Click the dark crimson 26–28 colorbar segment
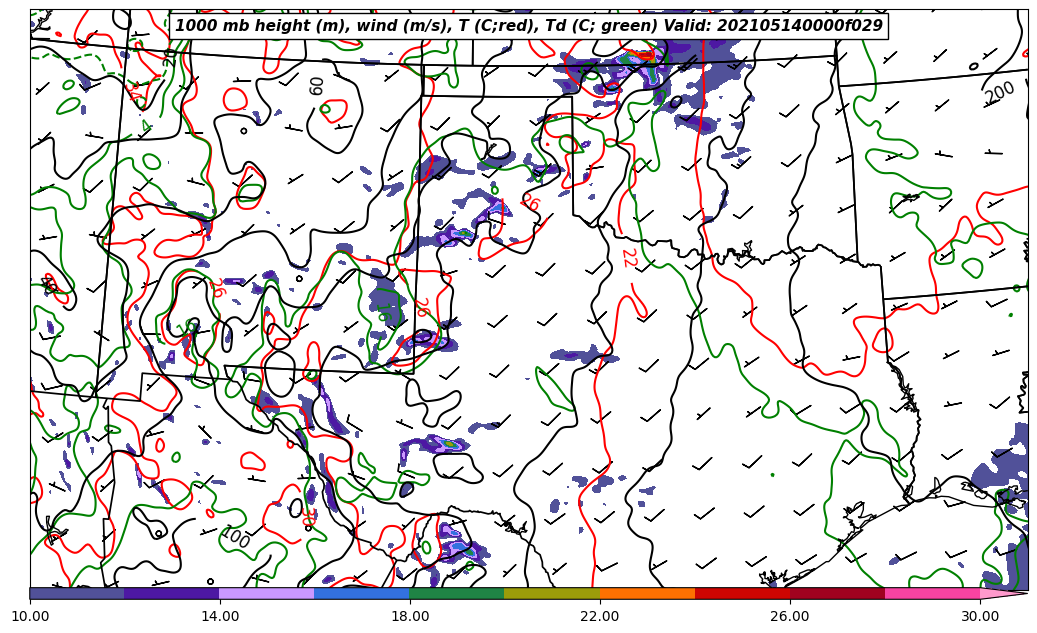 click(837, 593)
